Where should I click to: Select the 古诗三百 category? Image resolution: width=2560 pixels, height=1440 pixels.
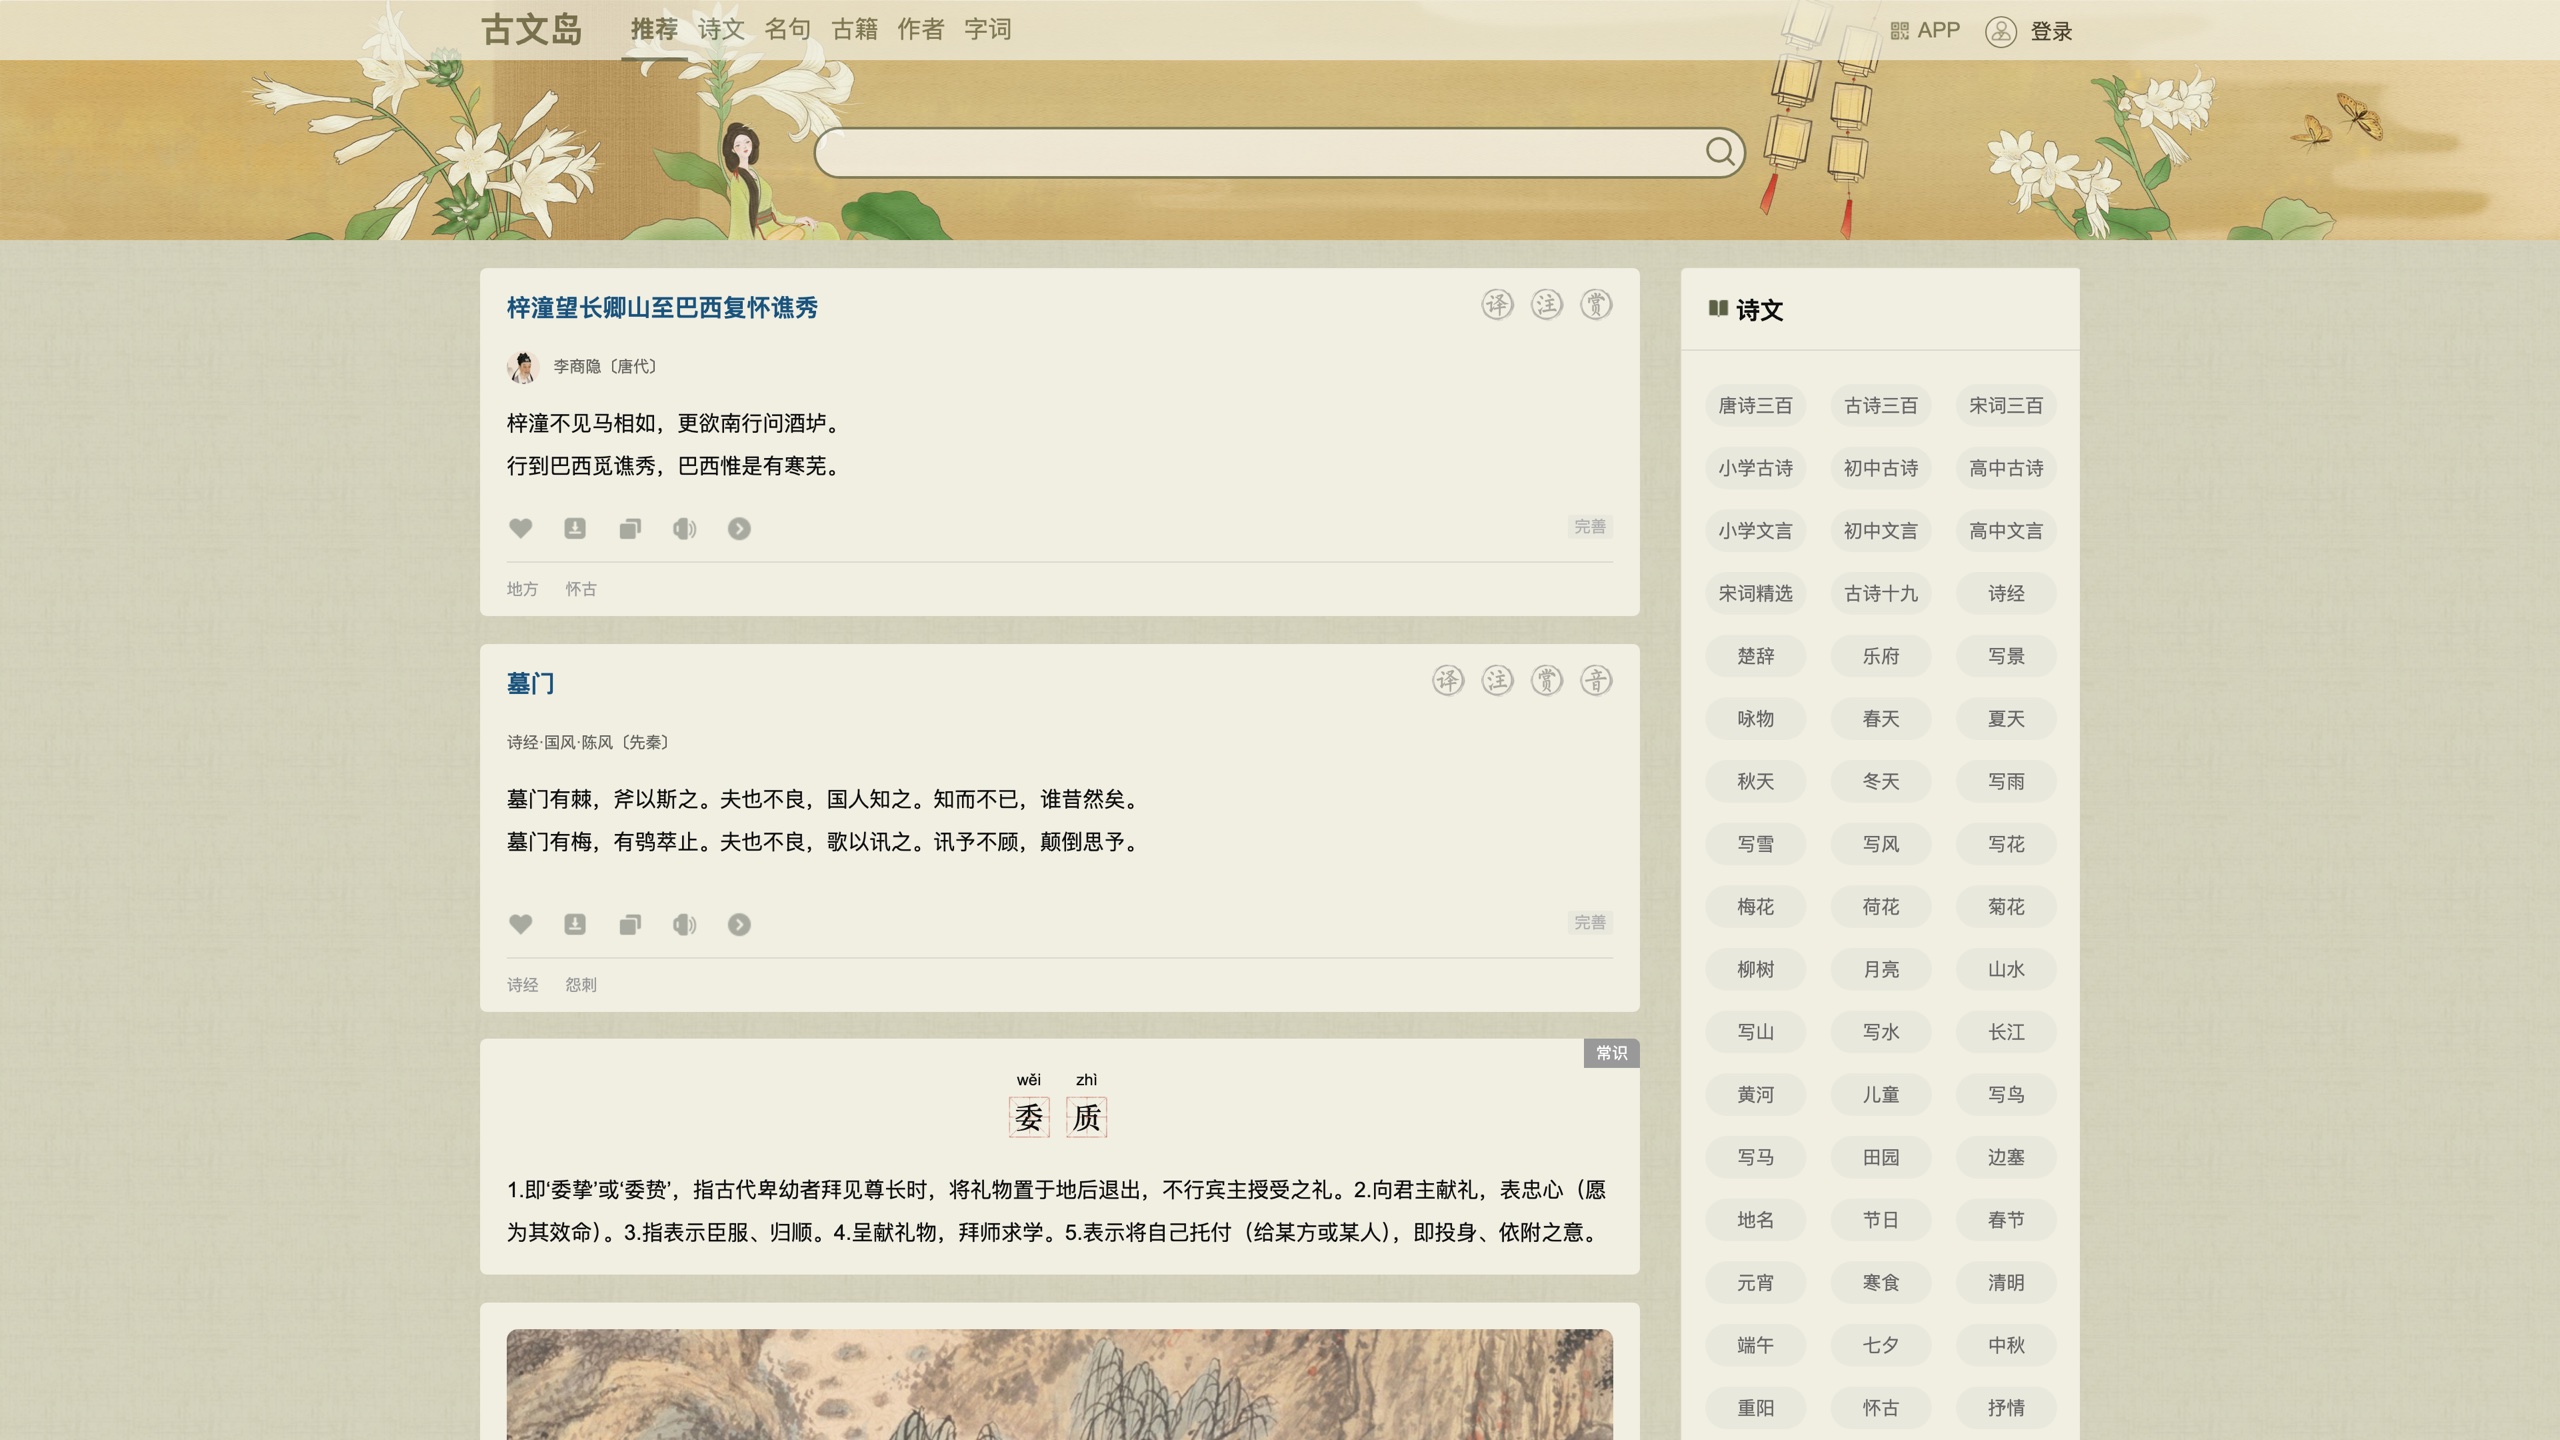coord(1881,406)
